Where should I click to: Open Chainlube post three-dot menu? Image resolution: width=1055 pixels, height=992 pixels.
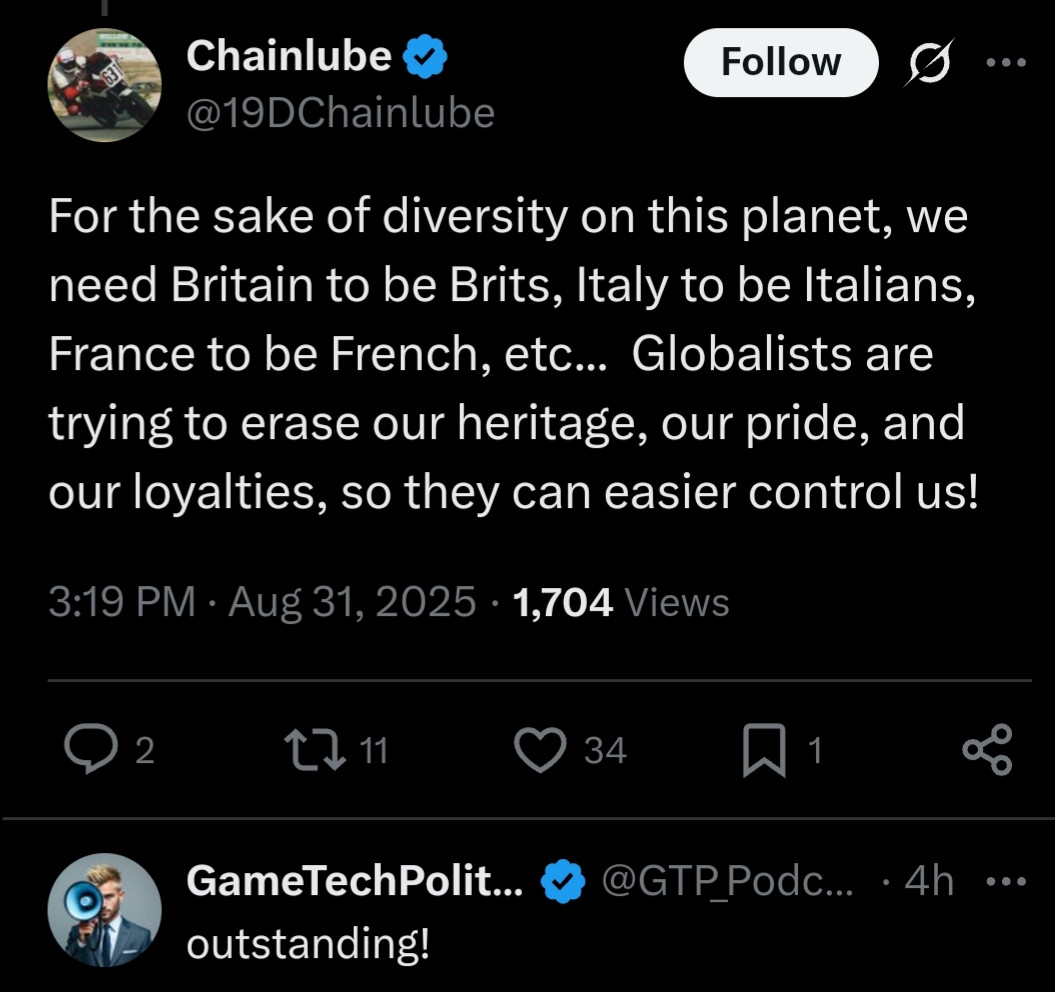tap(1005, 62)
